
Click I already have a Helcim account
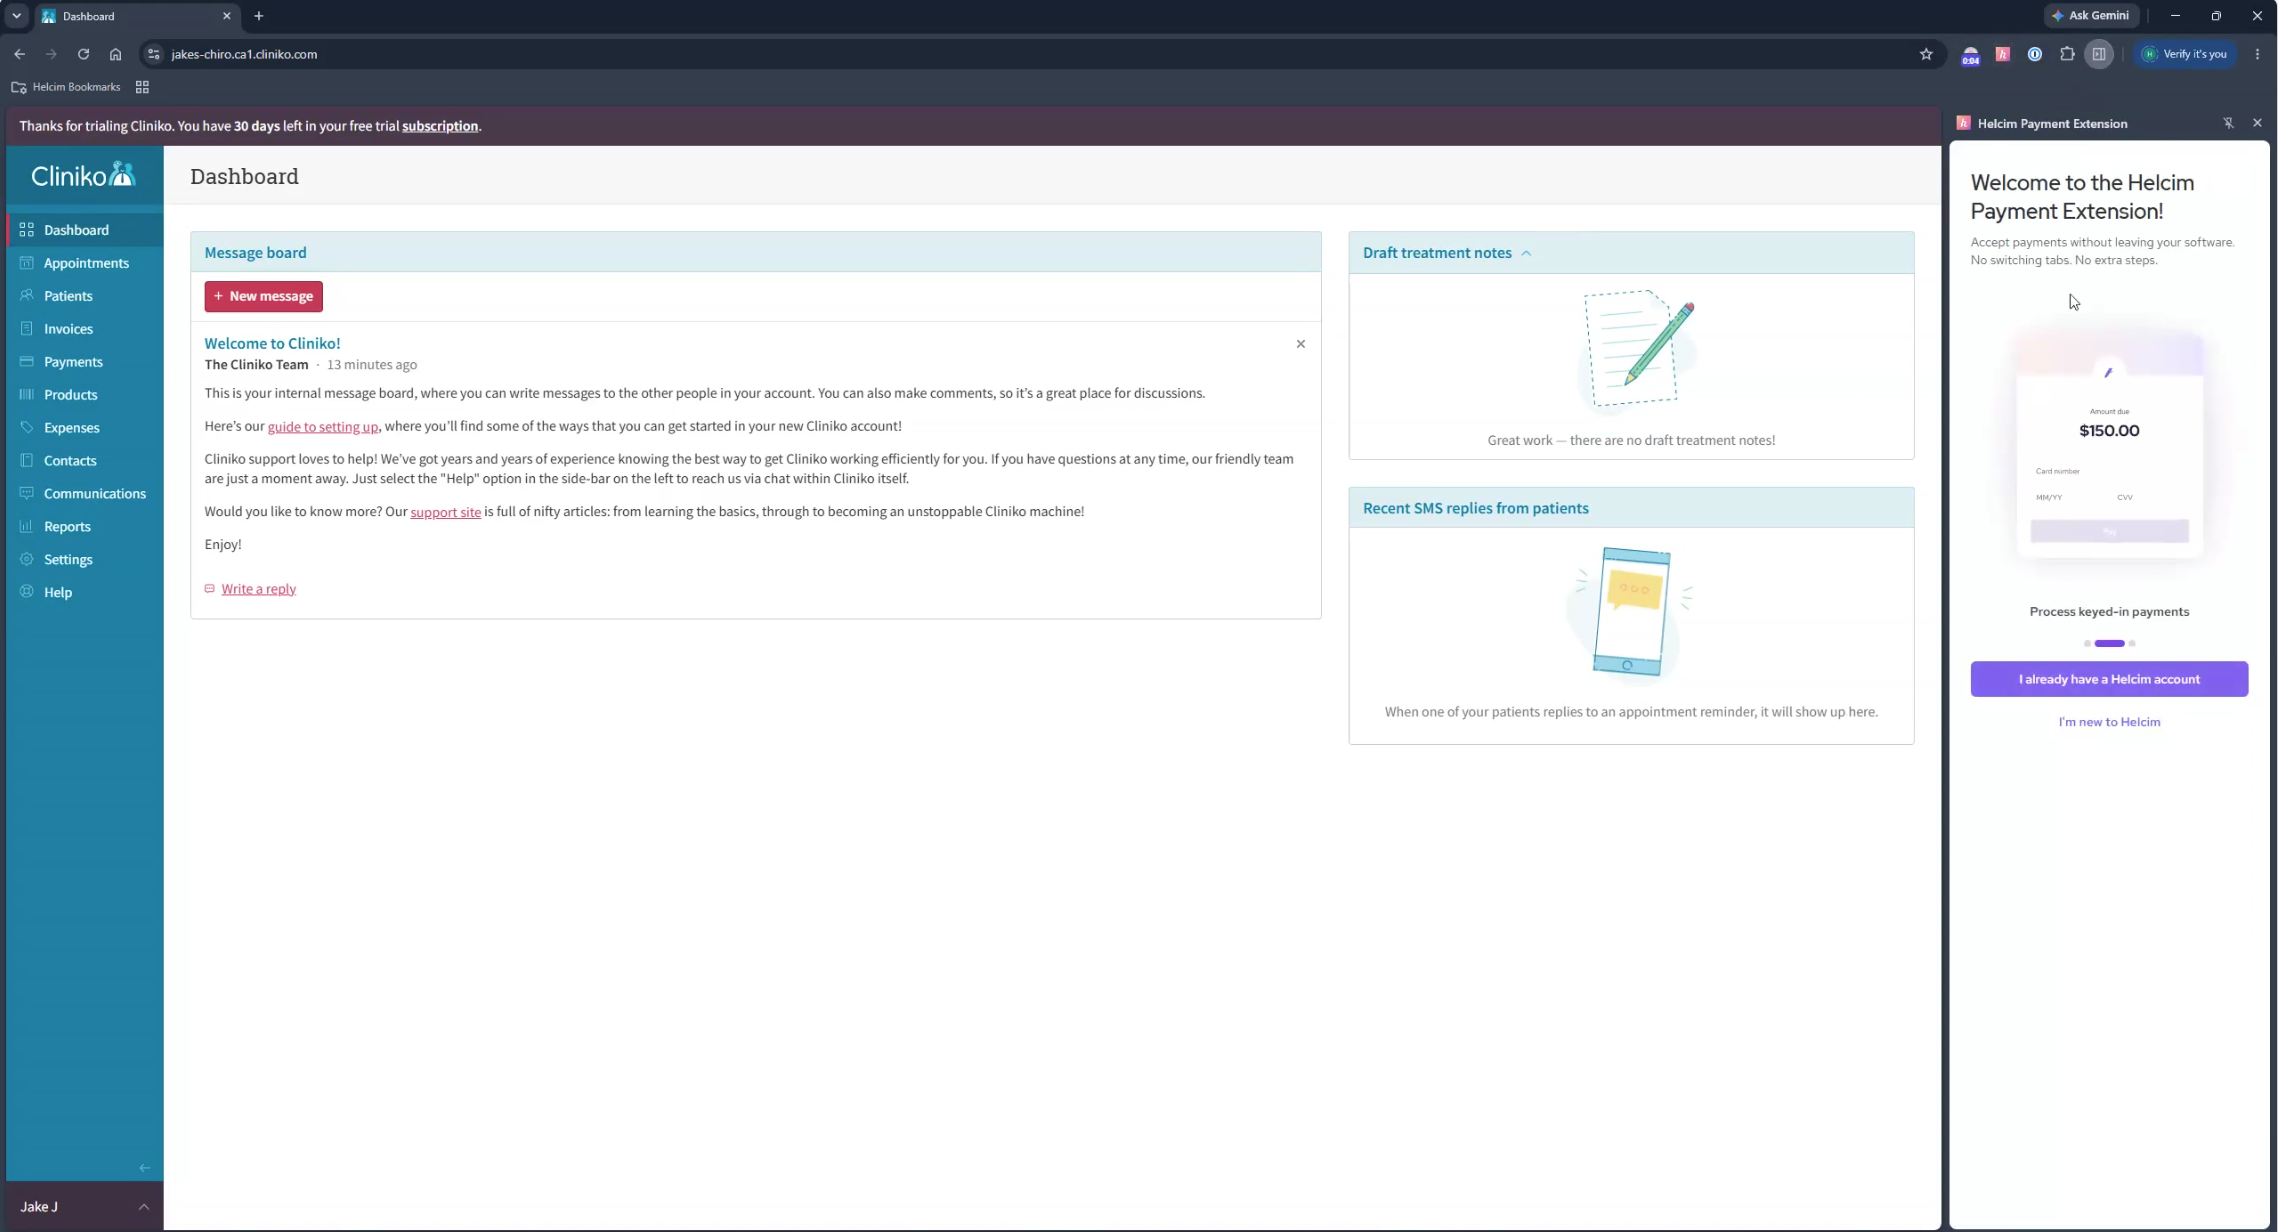click(x=2109, y=679)
